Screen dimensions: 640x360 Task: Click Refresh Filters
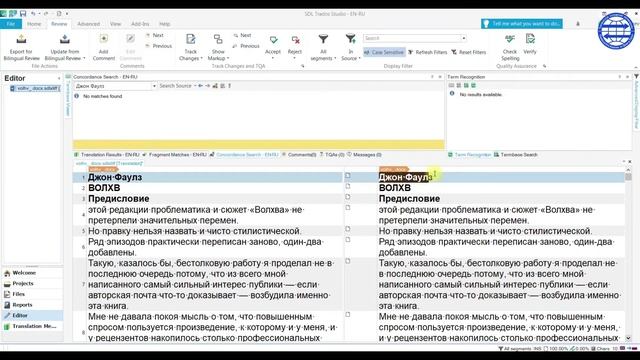(x=428, y=52)
